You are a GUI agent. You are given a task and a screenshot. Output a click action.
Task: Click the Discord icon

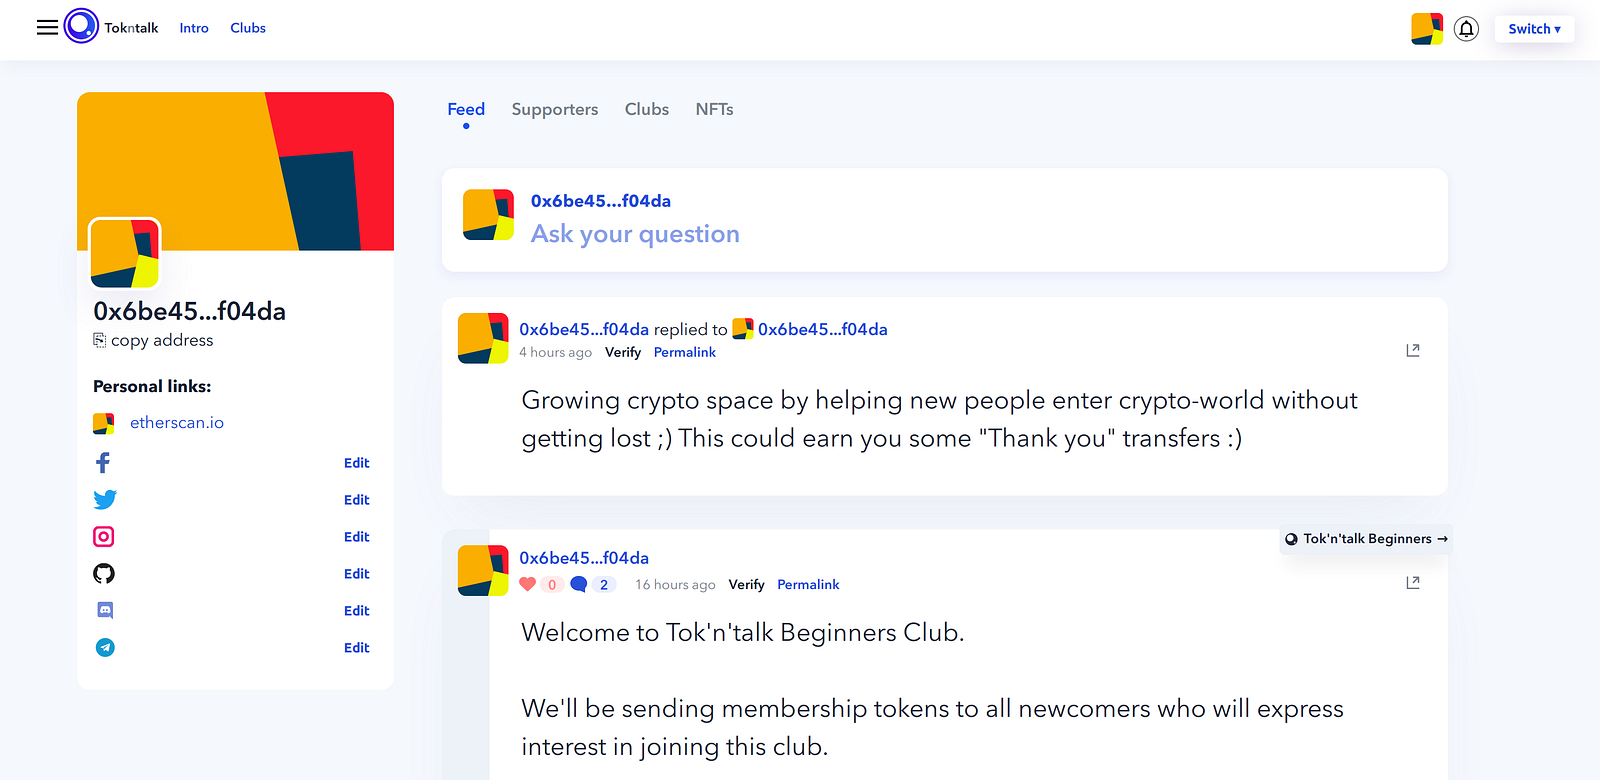coord(105,610)
